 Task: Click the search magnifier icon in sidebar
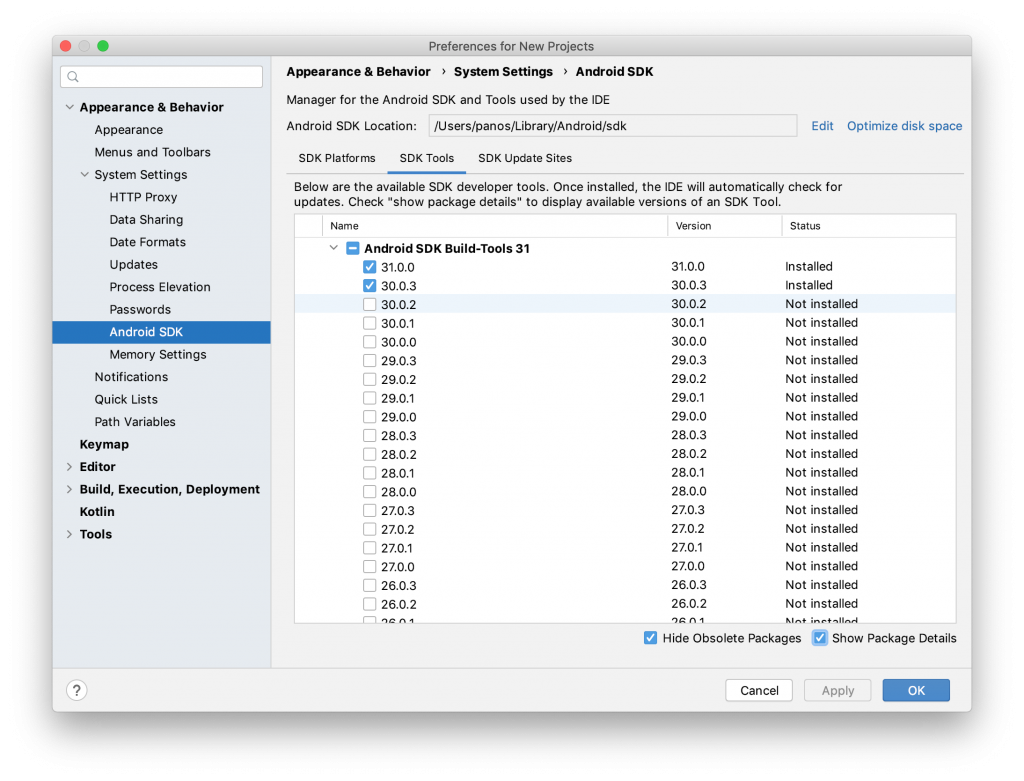(74, 77)
